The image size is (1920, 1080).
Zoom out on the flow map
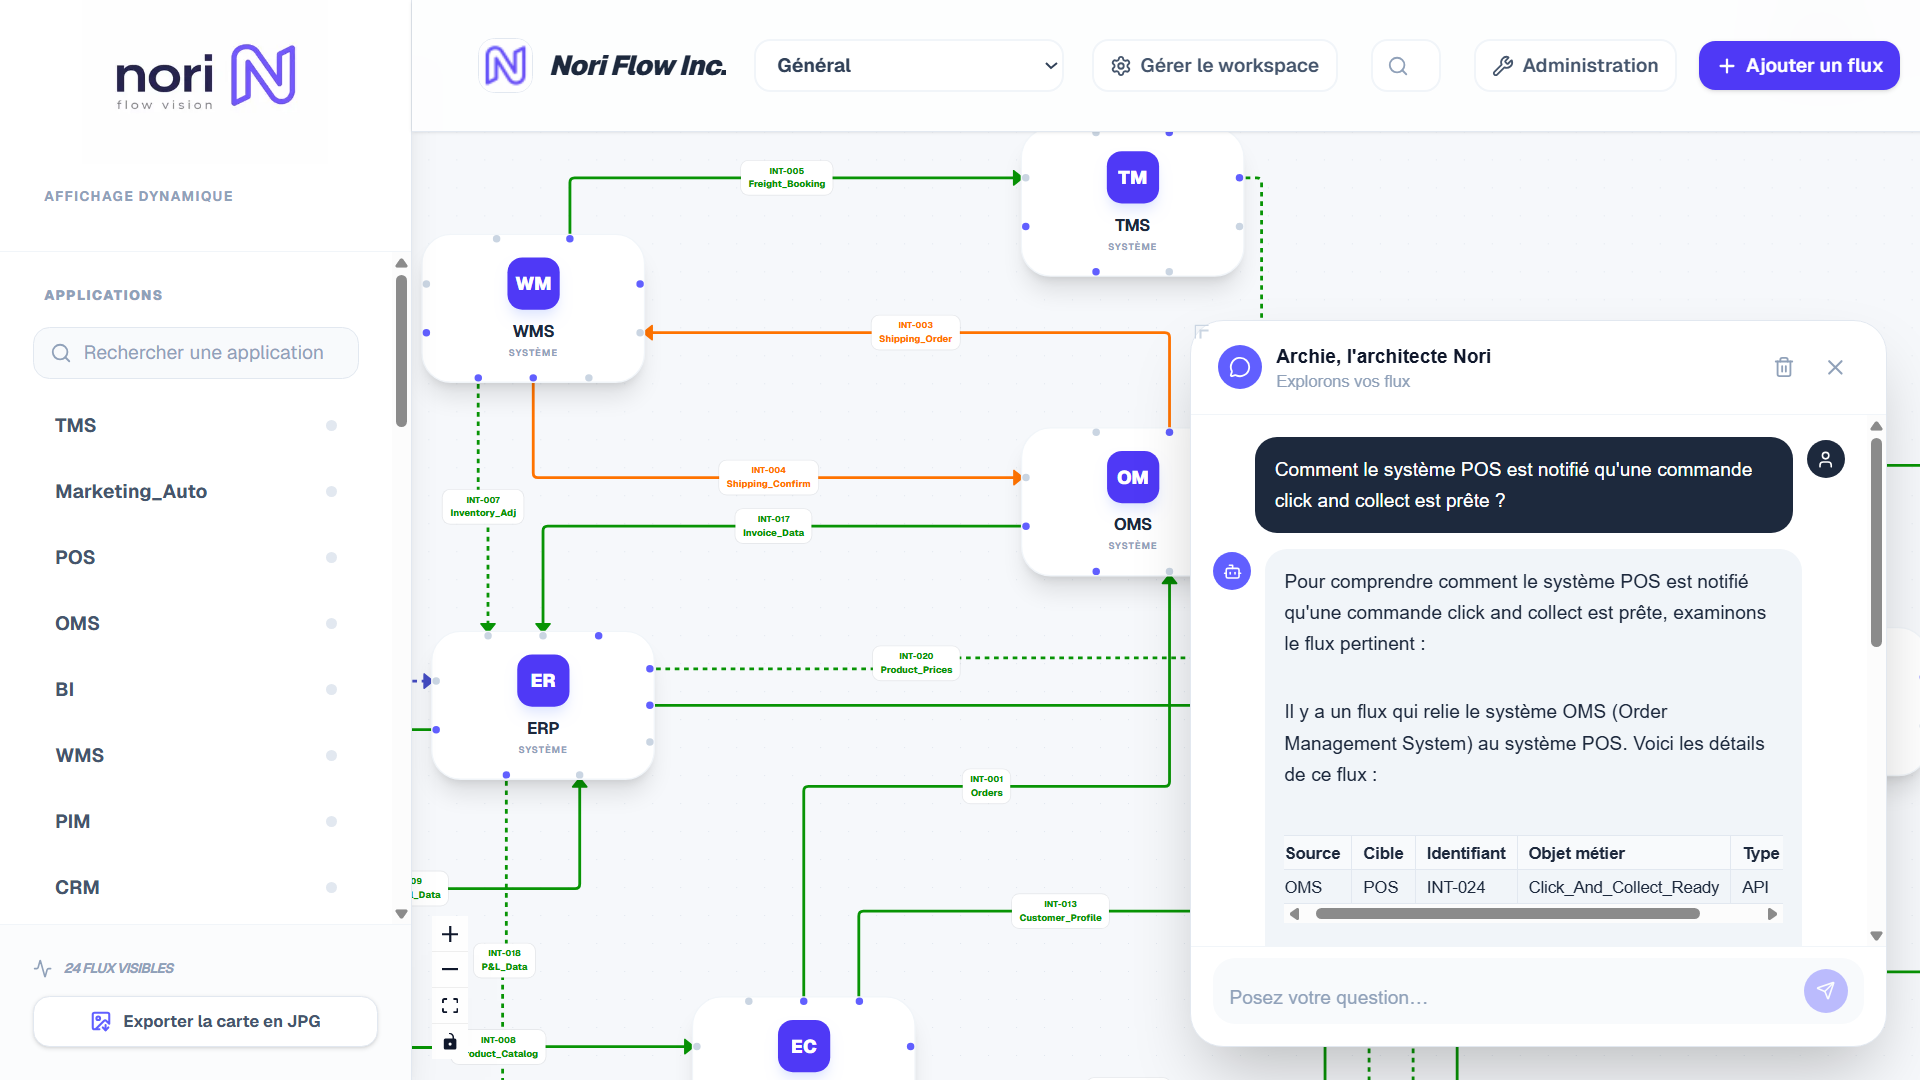(x=450, y=969)
